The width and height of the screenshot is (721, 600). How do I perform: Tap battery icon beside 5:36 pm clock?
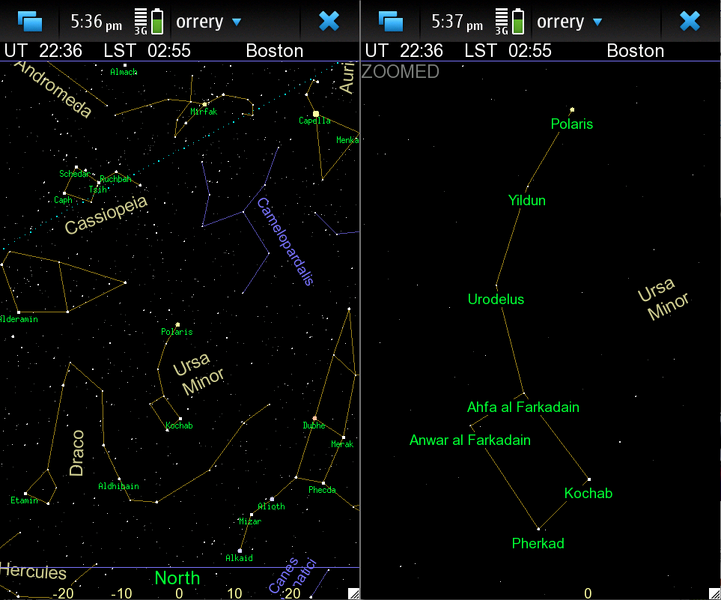158,21
